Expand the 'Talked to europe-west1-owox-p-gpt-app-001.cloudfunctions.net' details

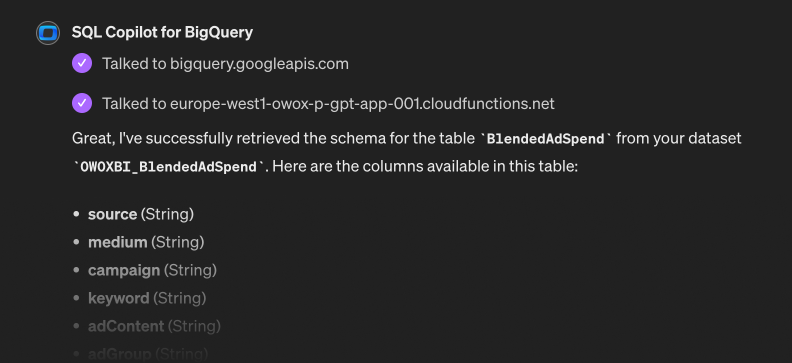click(328, 103)
